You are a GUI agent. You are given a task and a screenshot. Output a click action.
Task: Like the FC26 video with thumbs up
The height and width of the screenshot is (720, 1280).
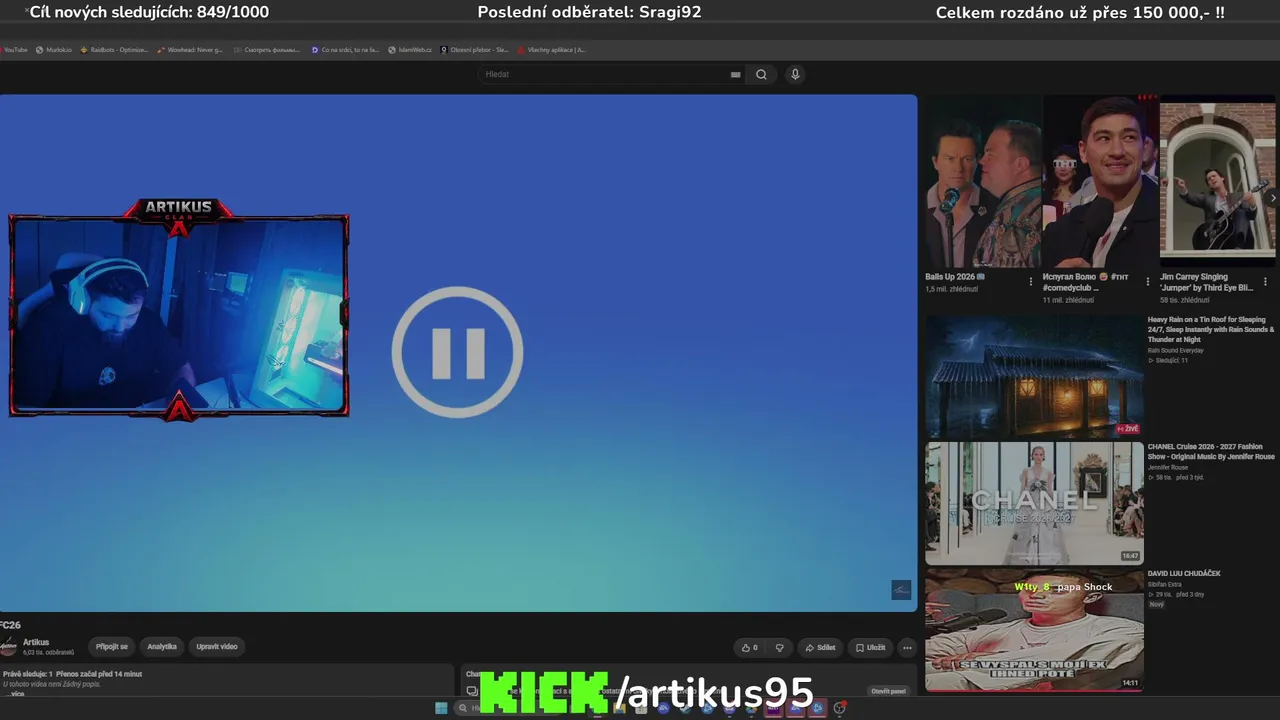point(749,648)
